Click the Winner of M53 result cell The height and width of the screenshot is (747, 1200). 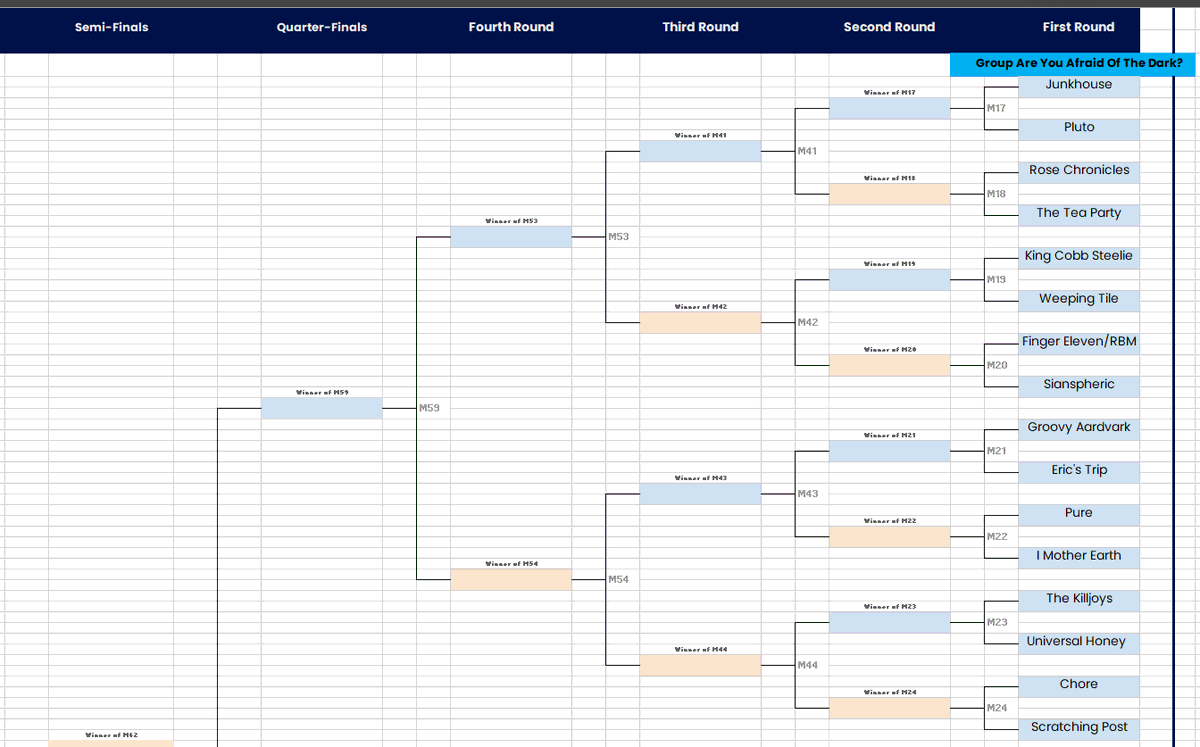(511, 237)
